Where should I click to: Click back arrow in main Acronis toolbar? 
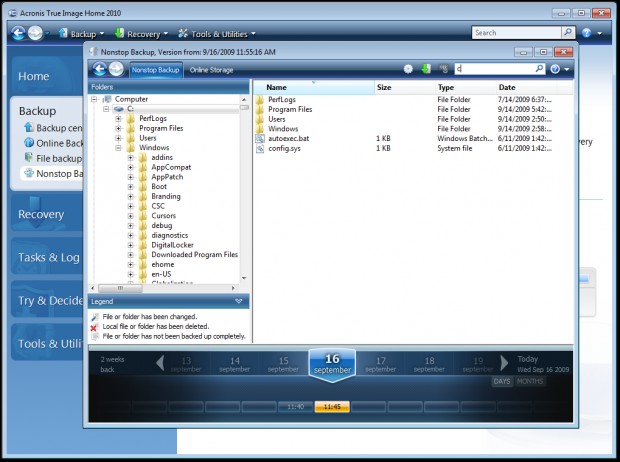pyautogui.click(x=18, y=33)
